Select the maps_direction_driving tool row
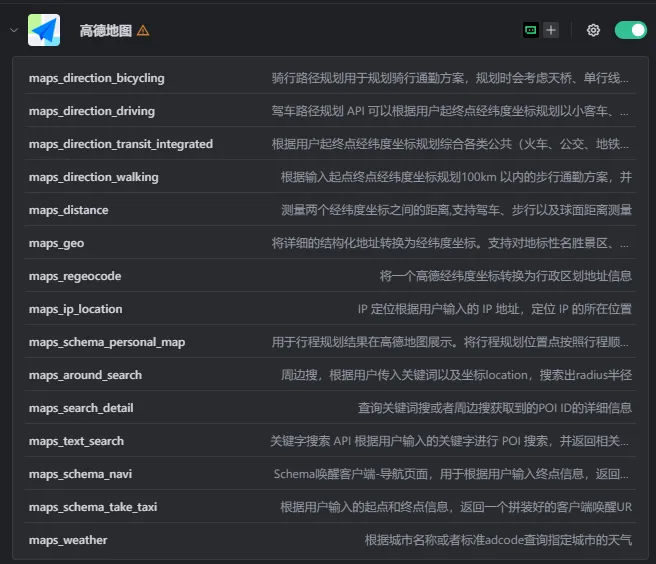This screenshot has width=656, height=564. pos(330,111)
